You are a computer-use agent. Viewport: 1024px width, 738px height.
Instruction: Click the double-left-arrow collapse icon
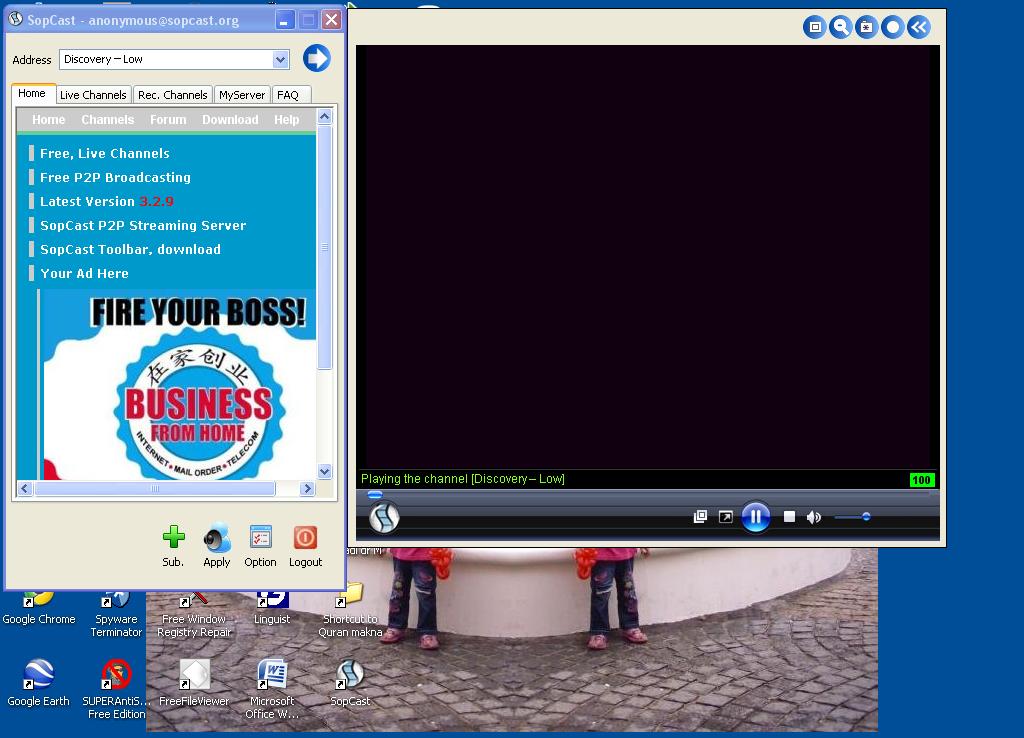919,27
